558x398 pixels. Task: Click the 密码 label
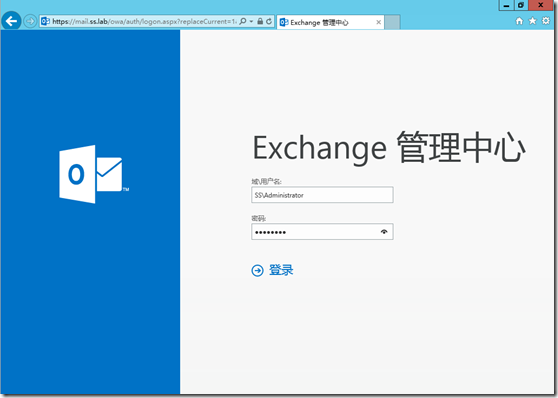pyautogui.click(x=259, y=218)
